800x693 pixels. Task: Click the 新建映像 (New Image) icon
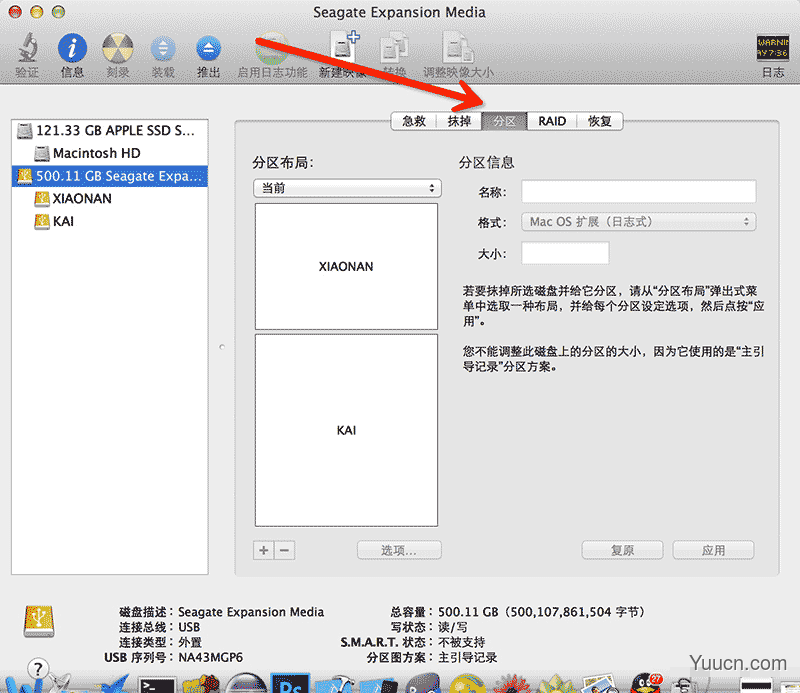(345, 47)
